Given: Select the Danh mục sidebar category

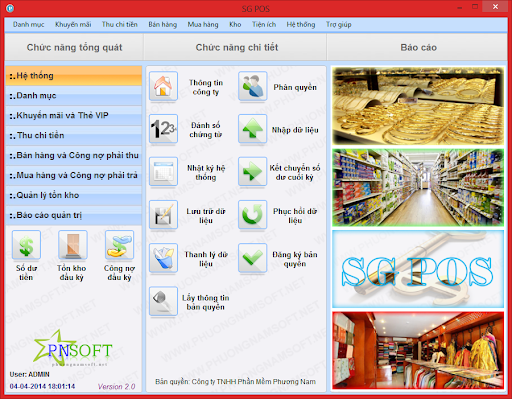Looking at the screenshot, I should click(74, 96).
